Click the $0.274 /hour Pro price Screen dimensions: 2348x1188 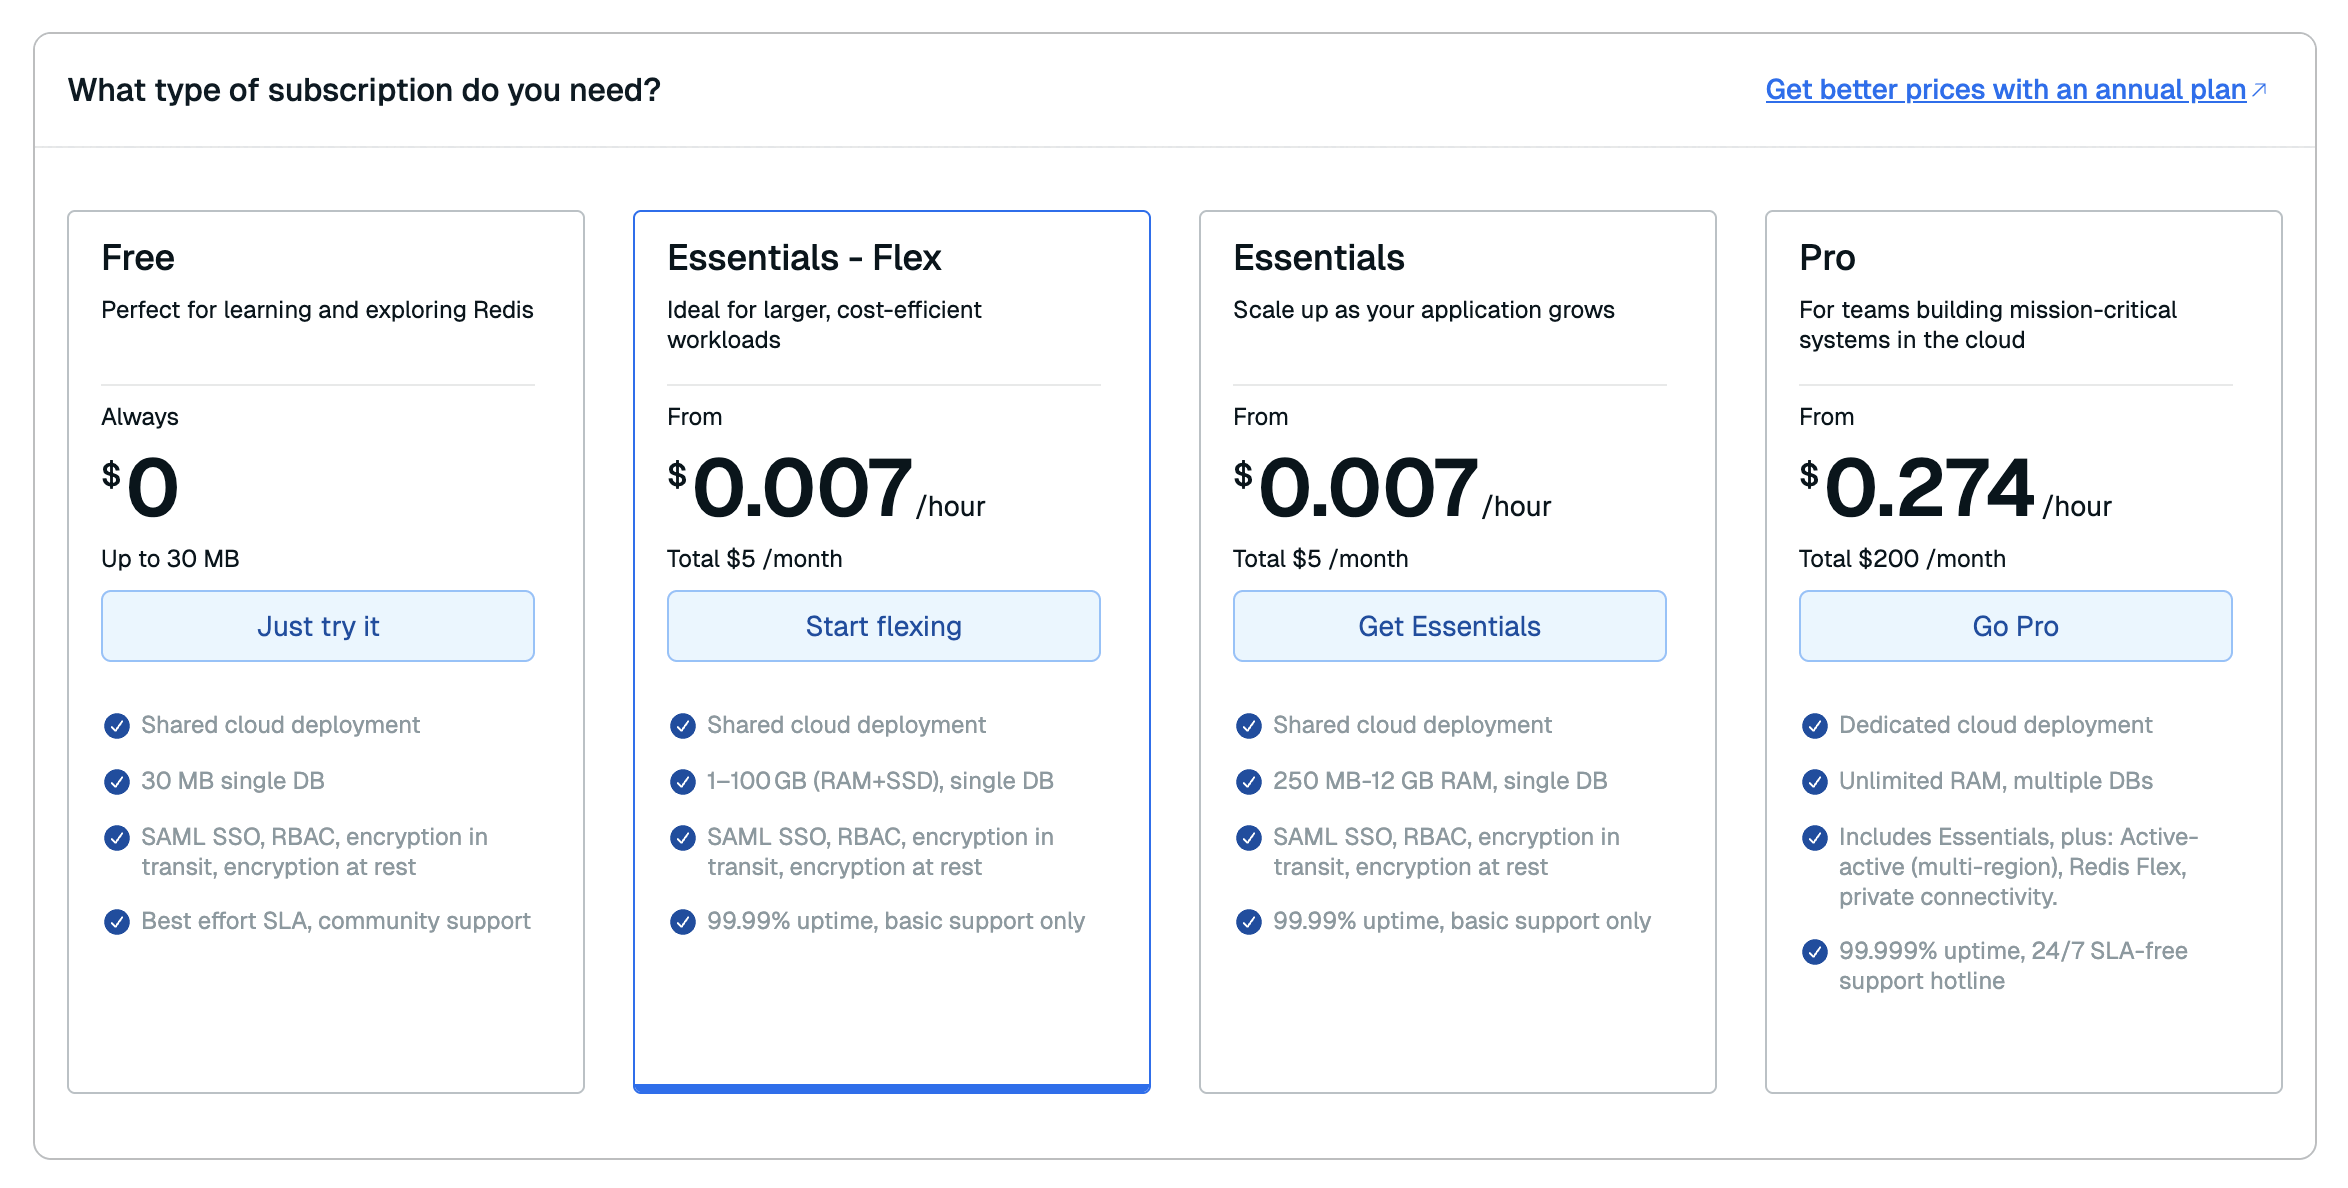click(x=1930, y=488)
